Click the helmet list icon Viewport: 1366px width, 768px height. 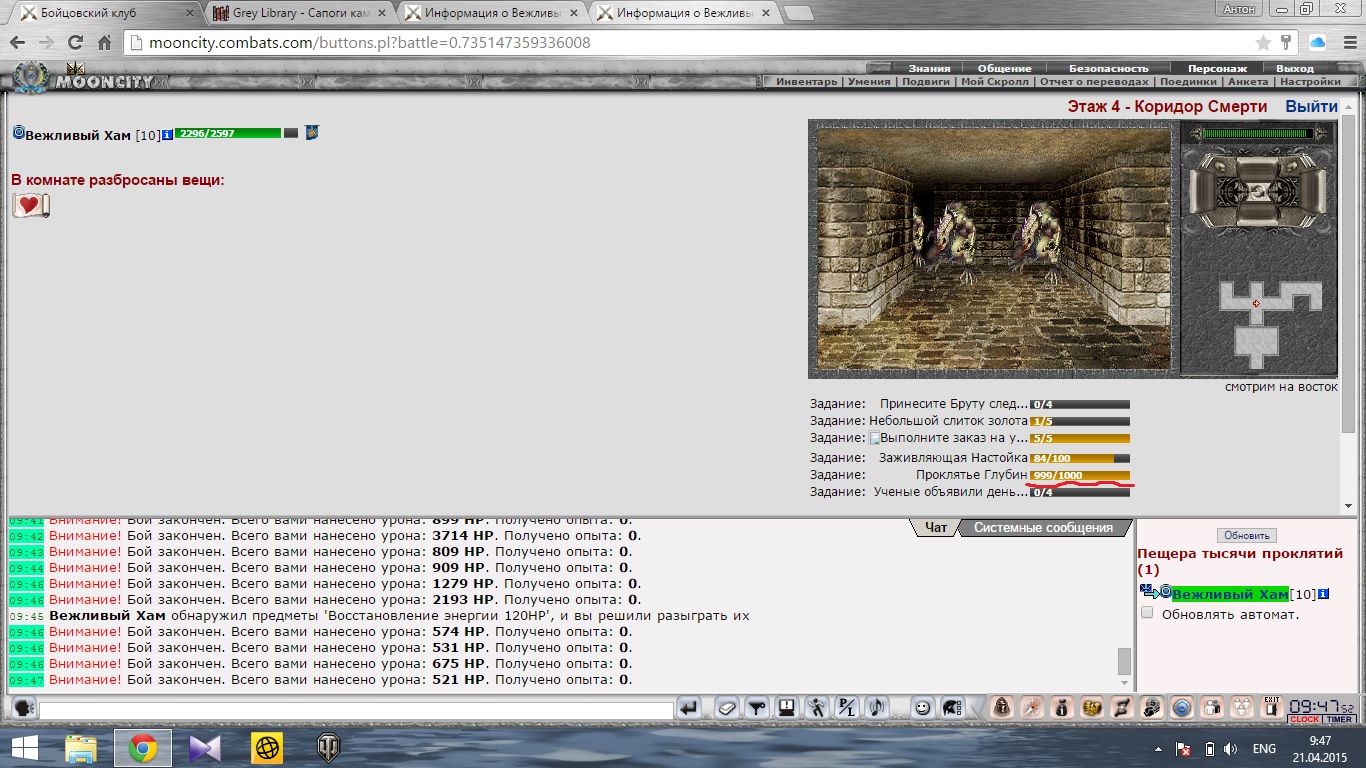[x=952, y=708]
